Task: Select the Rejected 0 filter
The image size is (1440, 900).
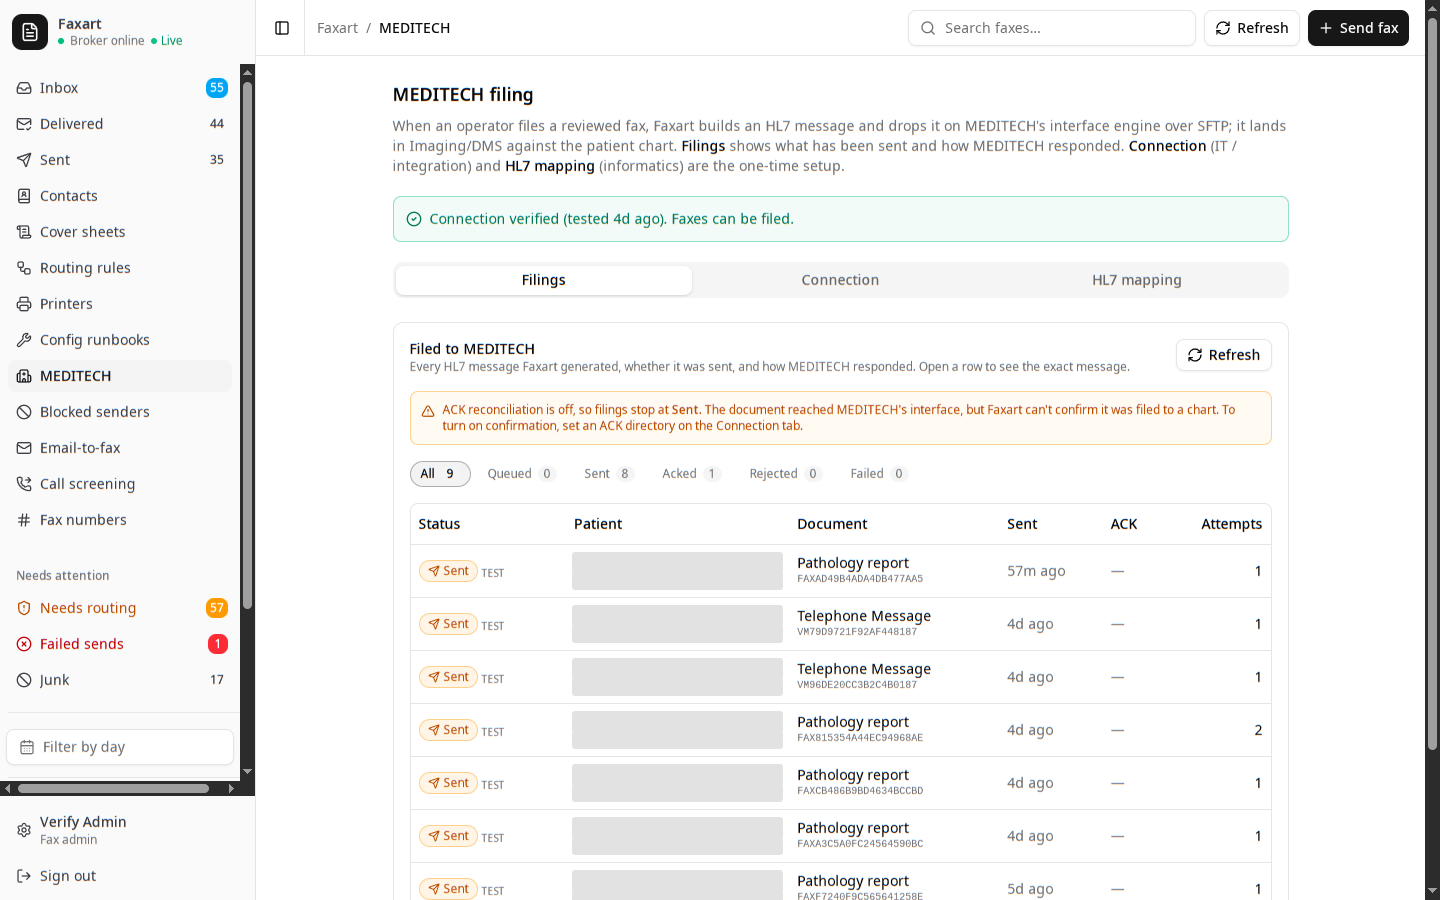Action: click(x=785, y=474)
